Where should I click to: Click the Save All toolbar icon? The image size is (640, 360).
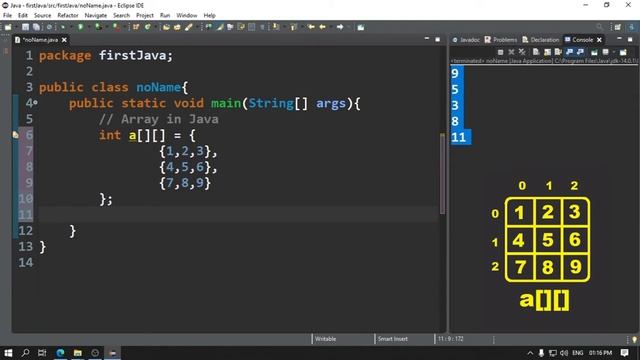pos(36,27)
